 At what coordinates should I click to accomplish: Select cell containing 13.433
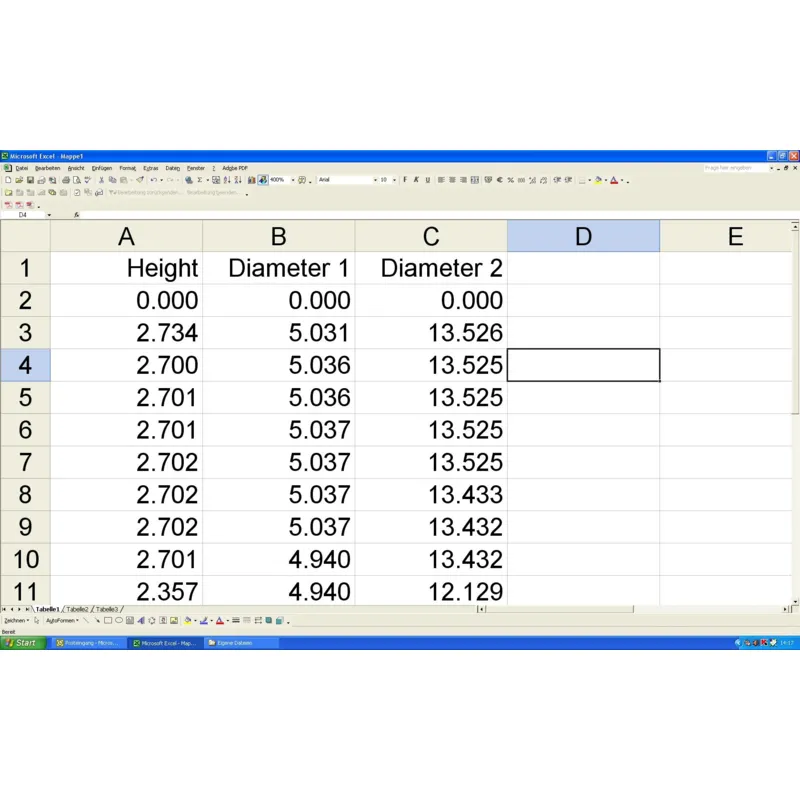point(432,494)
